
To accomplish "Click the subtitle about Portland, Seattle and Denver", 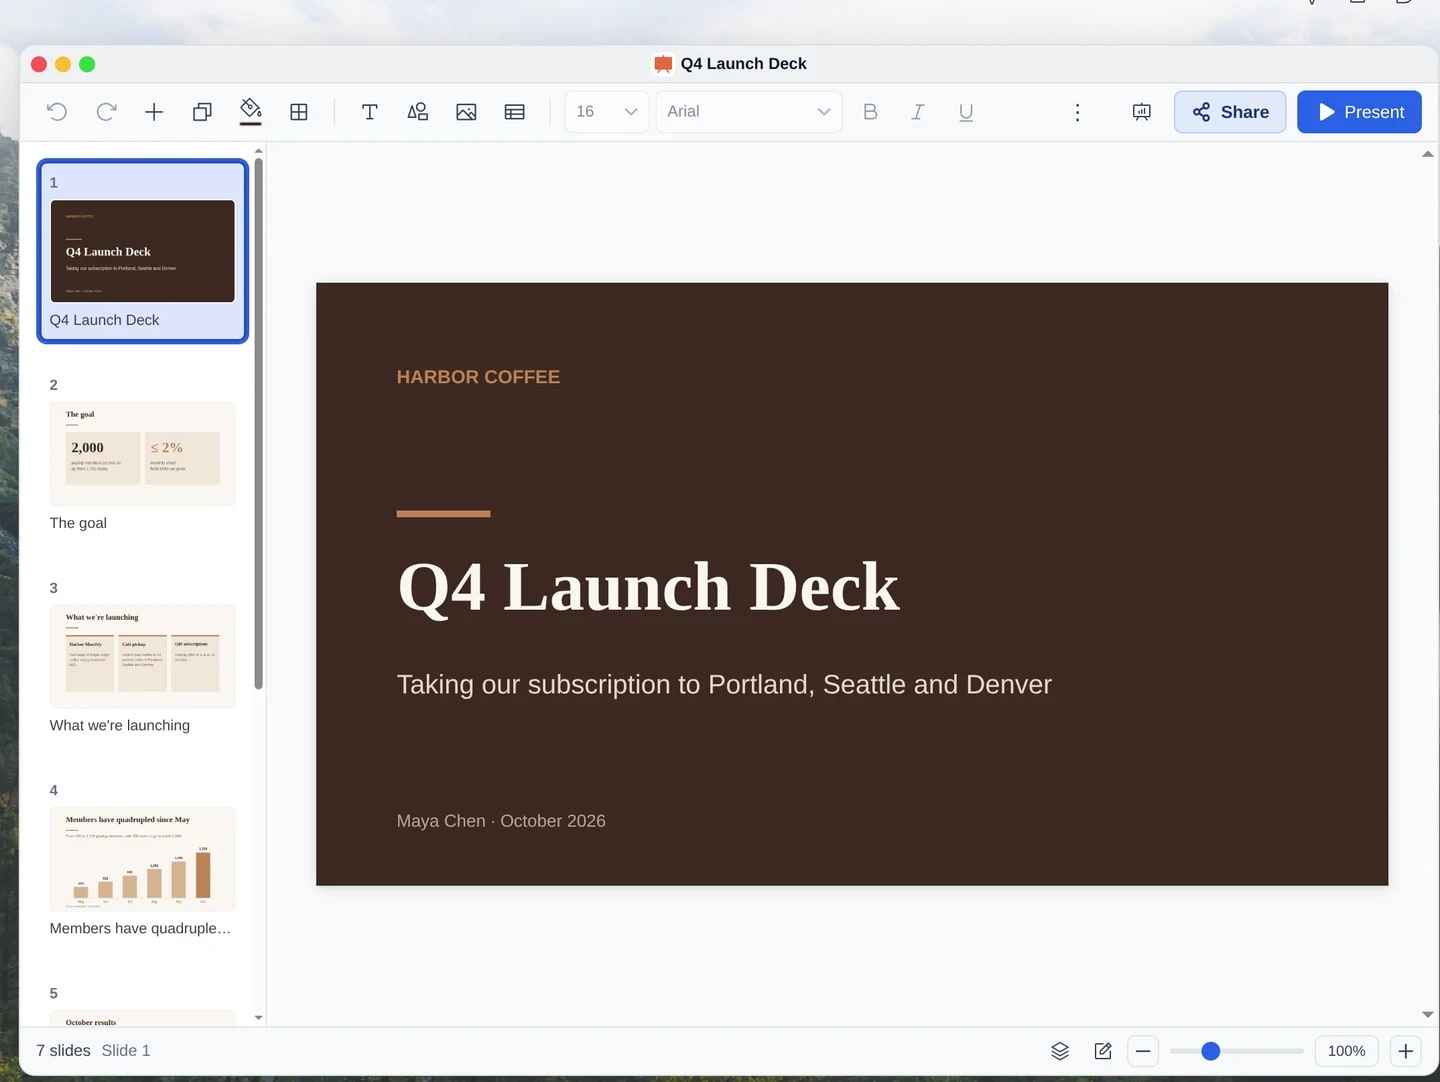I will (724, 685).
